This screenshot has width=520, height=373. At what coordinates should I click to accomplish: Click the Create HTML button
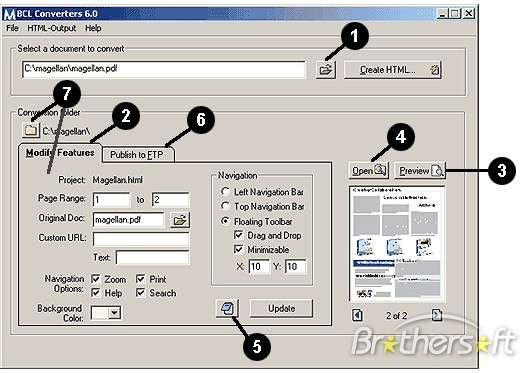[393, 70]
